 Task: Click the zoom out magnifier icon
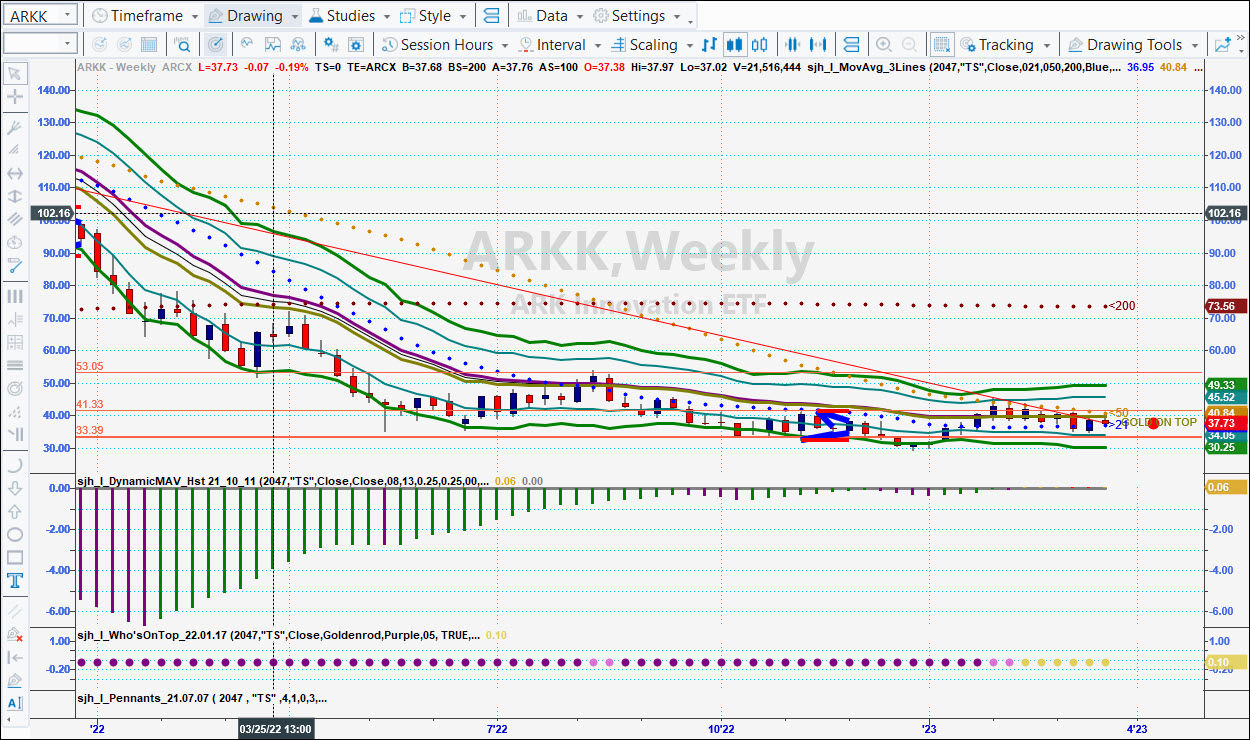pos(909,44)
